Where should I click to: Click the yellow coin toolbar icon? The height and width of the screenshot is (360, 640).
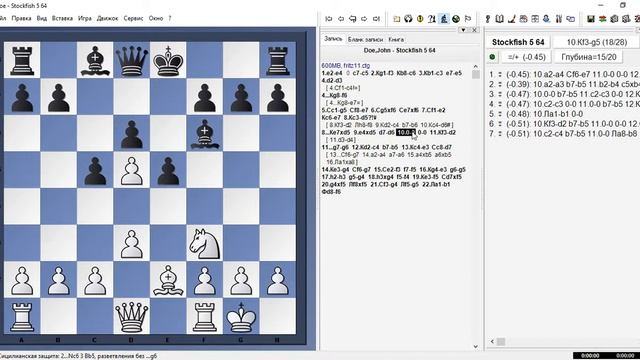420,19
